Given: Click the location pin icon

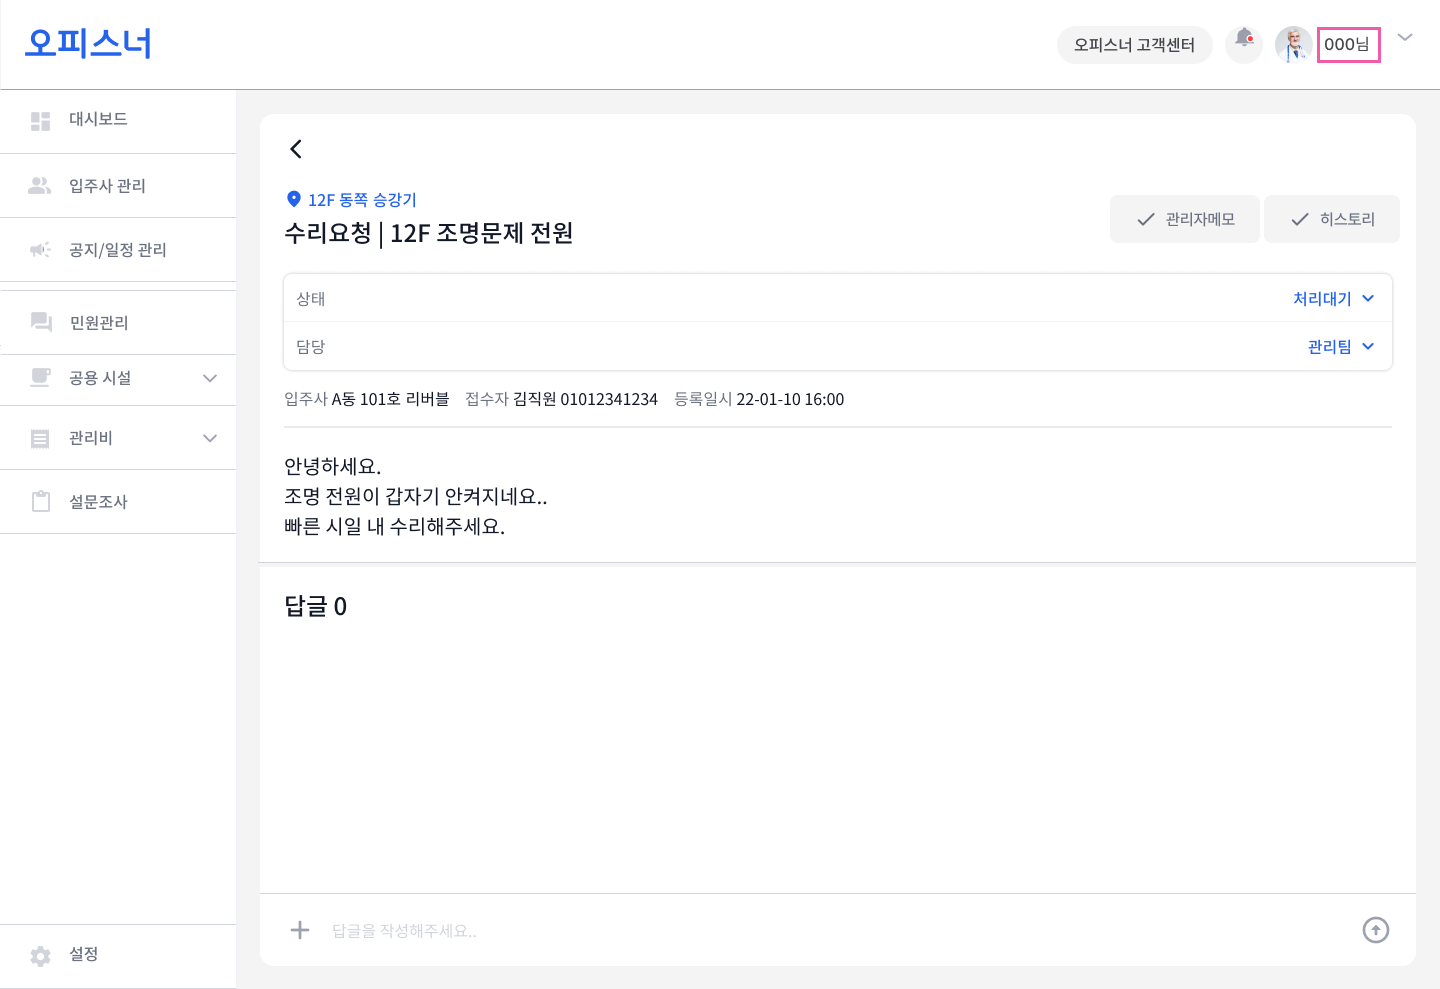Looking at the screenshot, I should pyautogui.click(x=294, y=199).
